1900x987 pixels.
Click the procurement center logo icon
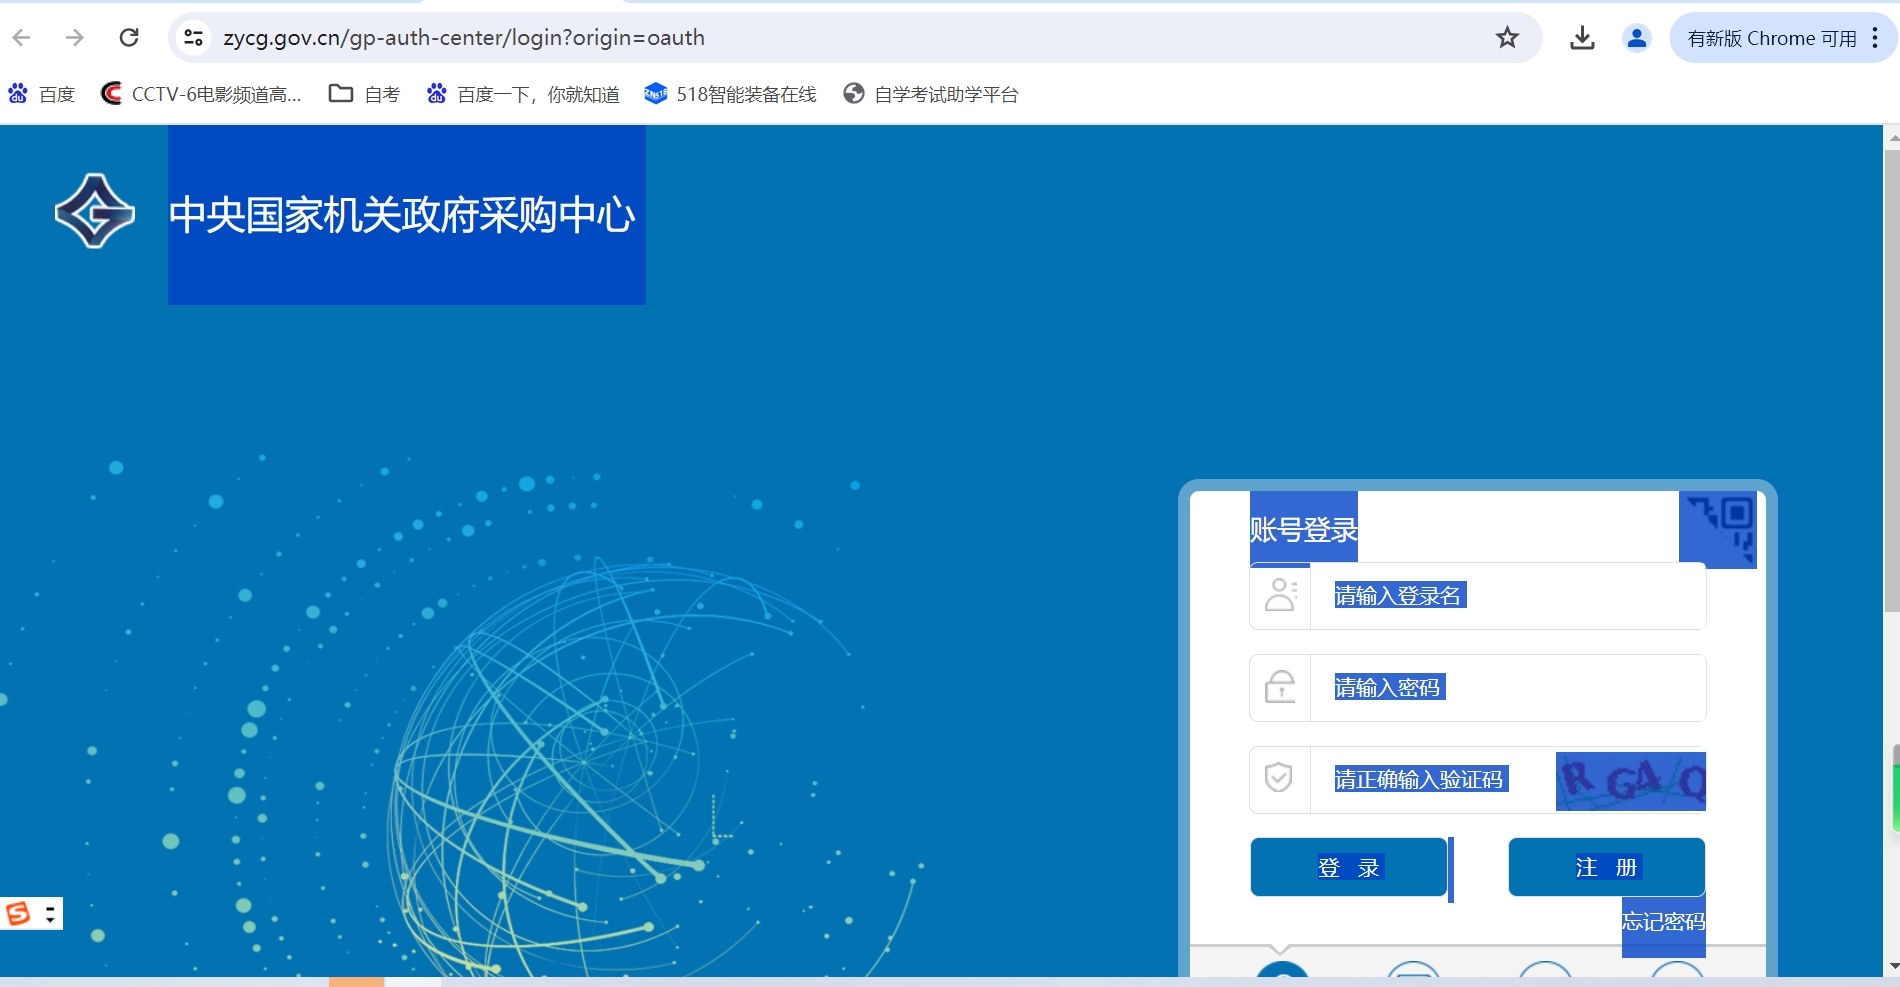point(95,211)
